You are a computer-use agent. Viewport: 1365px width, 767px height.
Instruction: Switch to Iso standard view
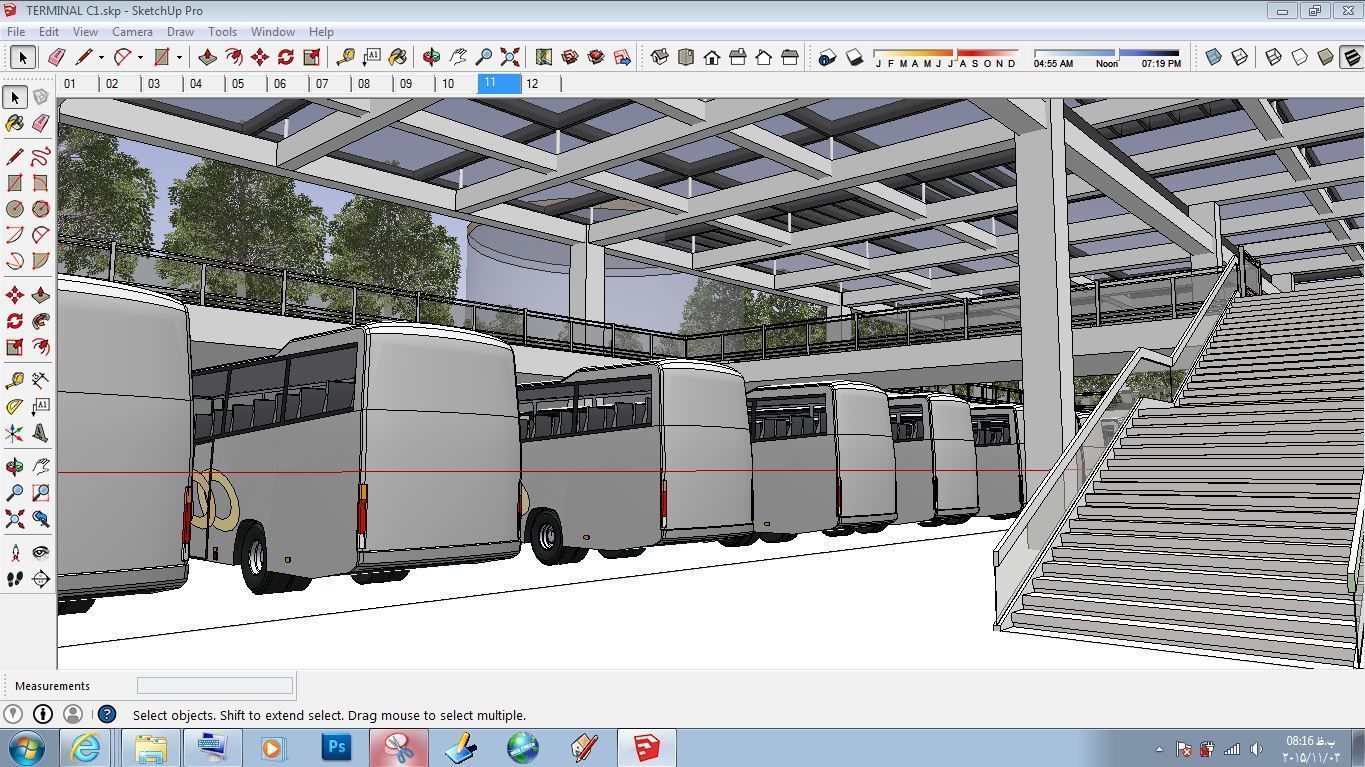point(660,57)
